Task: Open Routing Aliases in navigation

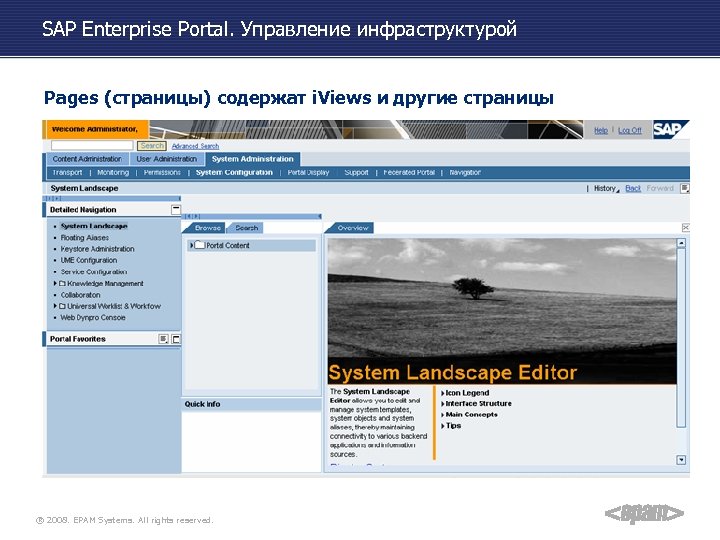Action: [x=84, y=238]
